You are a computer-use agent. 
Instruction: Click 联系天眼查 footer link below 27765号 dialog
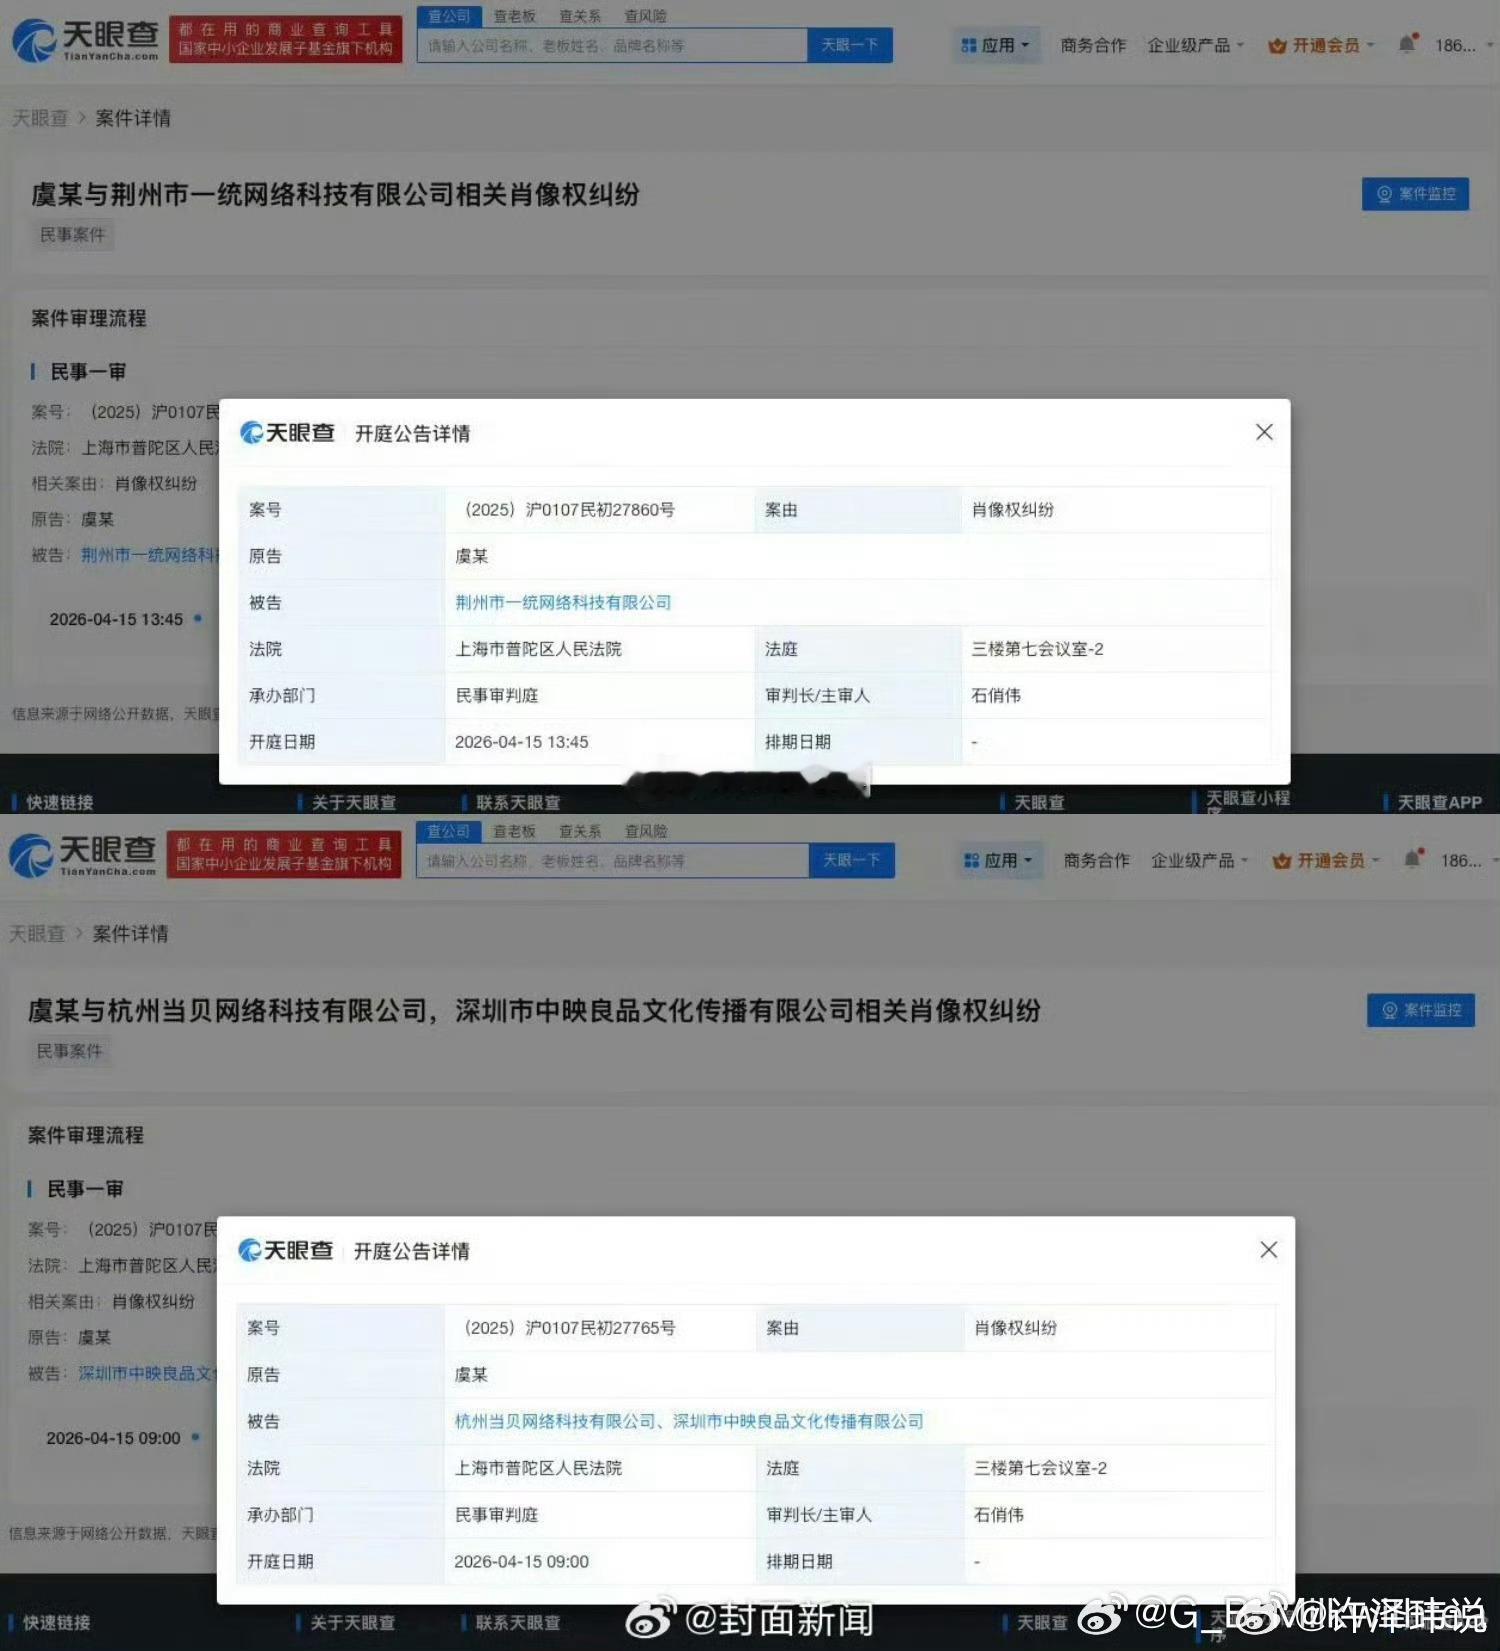517,1622
